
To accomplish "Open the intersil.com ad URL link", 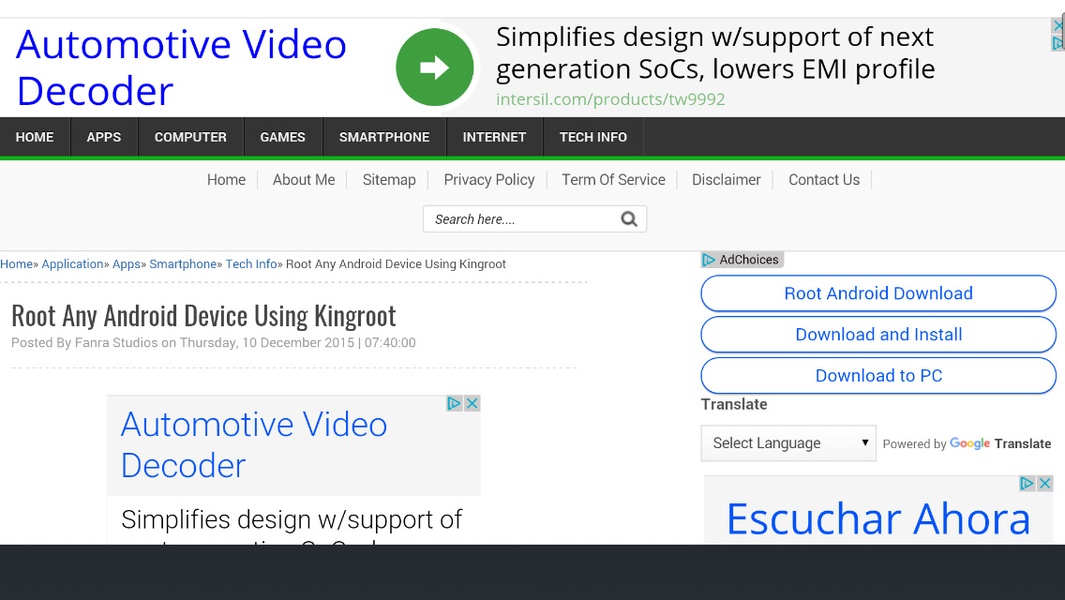I will (611, 99).
